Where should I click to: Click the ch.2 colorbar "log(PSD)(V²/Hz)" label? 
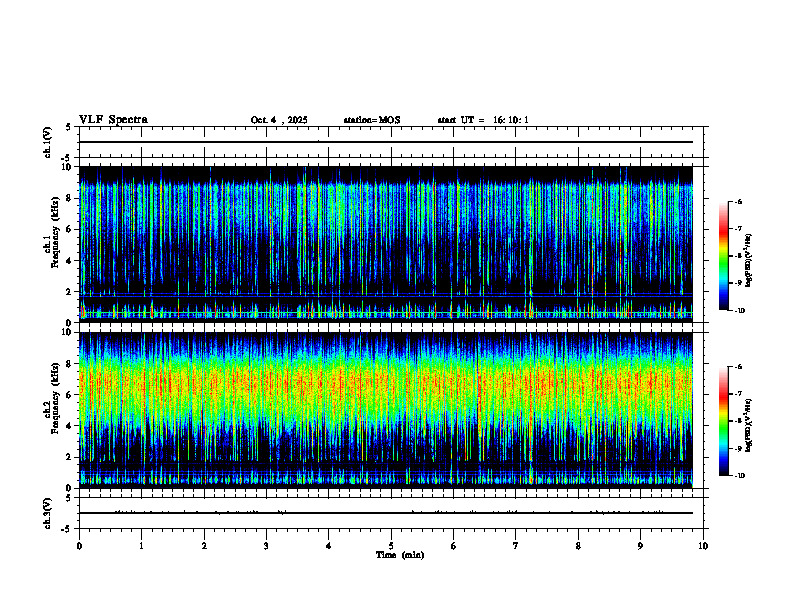(749, 426)
